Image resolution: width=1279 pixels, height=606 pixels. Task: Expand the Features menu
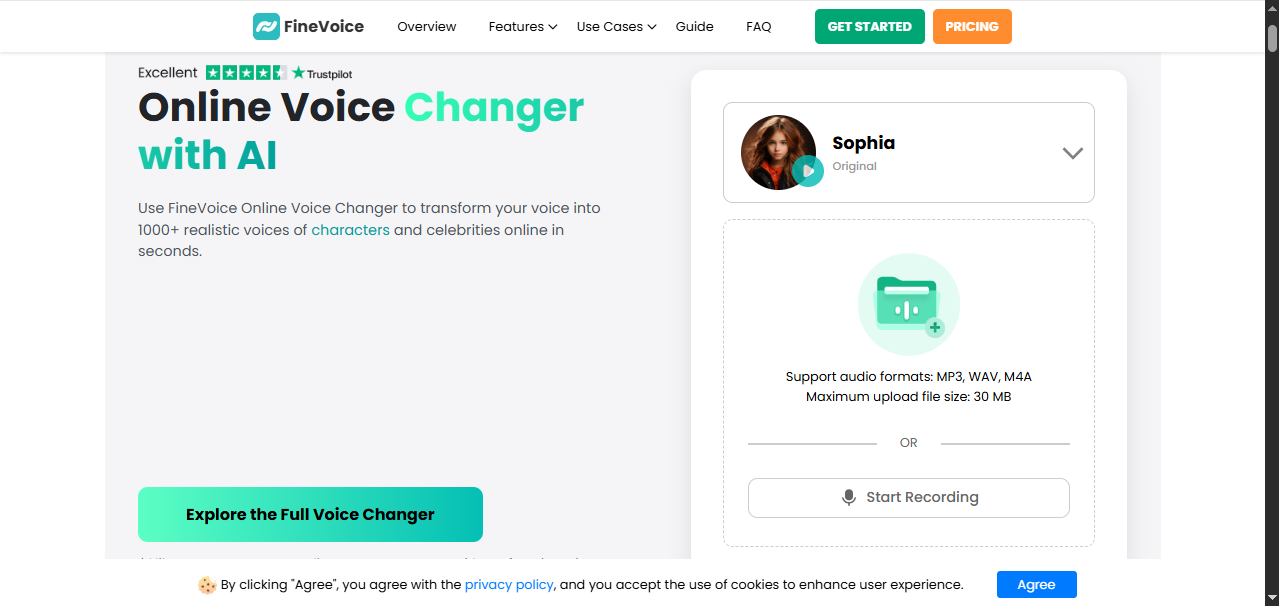[522, 27]
